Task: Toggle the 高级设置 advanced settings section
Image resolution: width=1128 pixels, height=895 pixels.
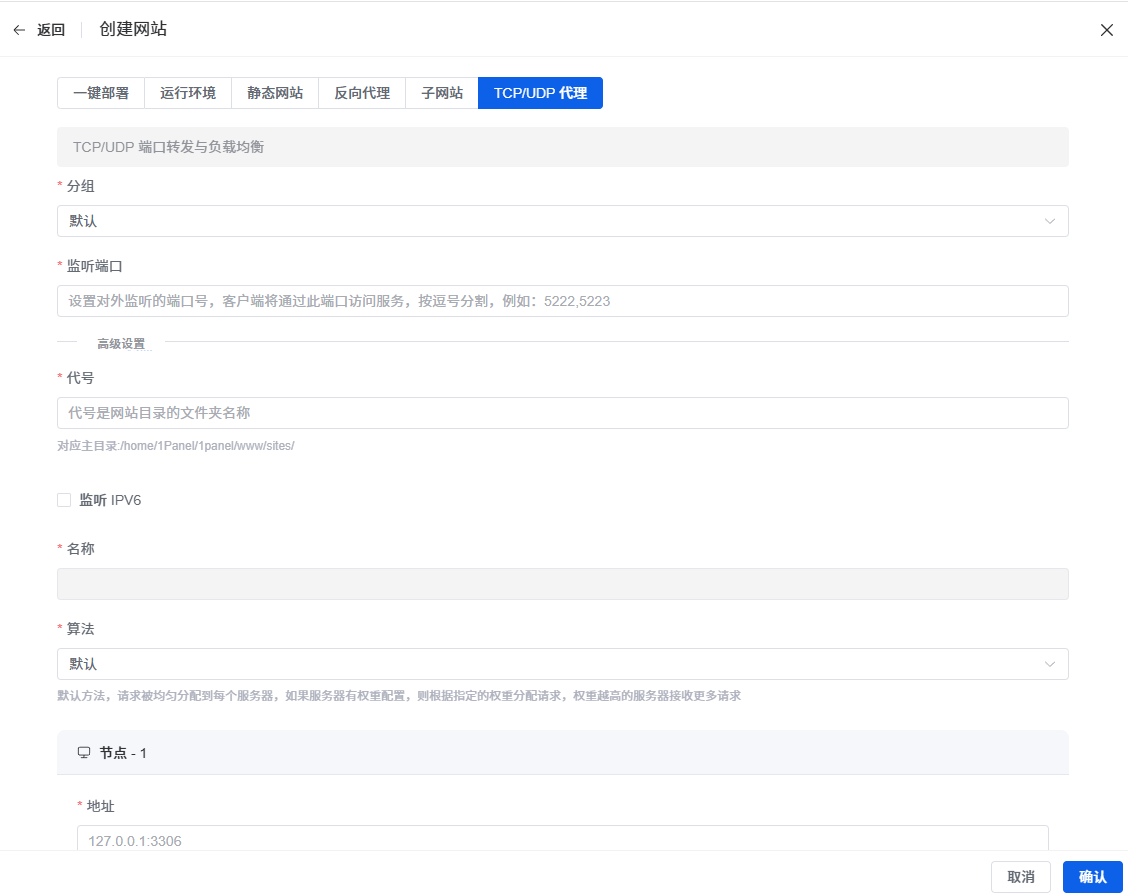Action: [121, 343]
